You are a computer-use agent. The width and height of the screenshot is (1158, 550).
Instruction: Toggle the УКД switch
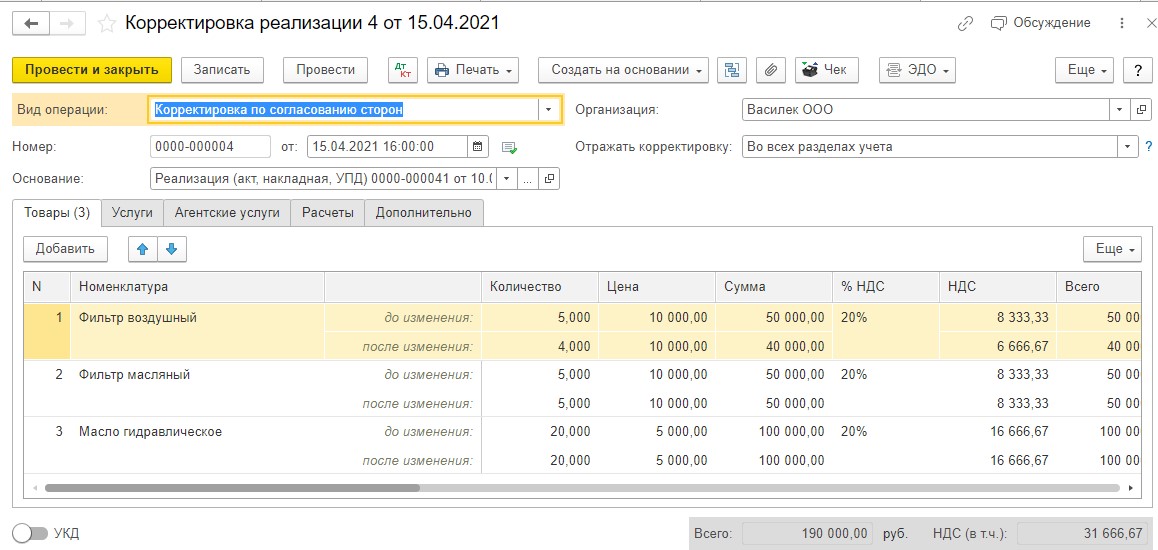[30, 533]
